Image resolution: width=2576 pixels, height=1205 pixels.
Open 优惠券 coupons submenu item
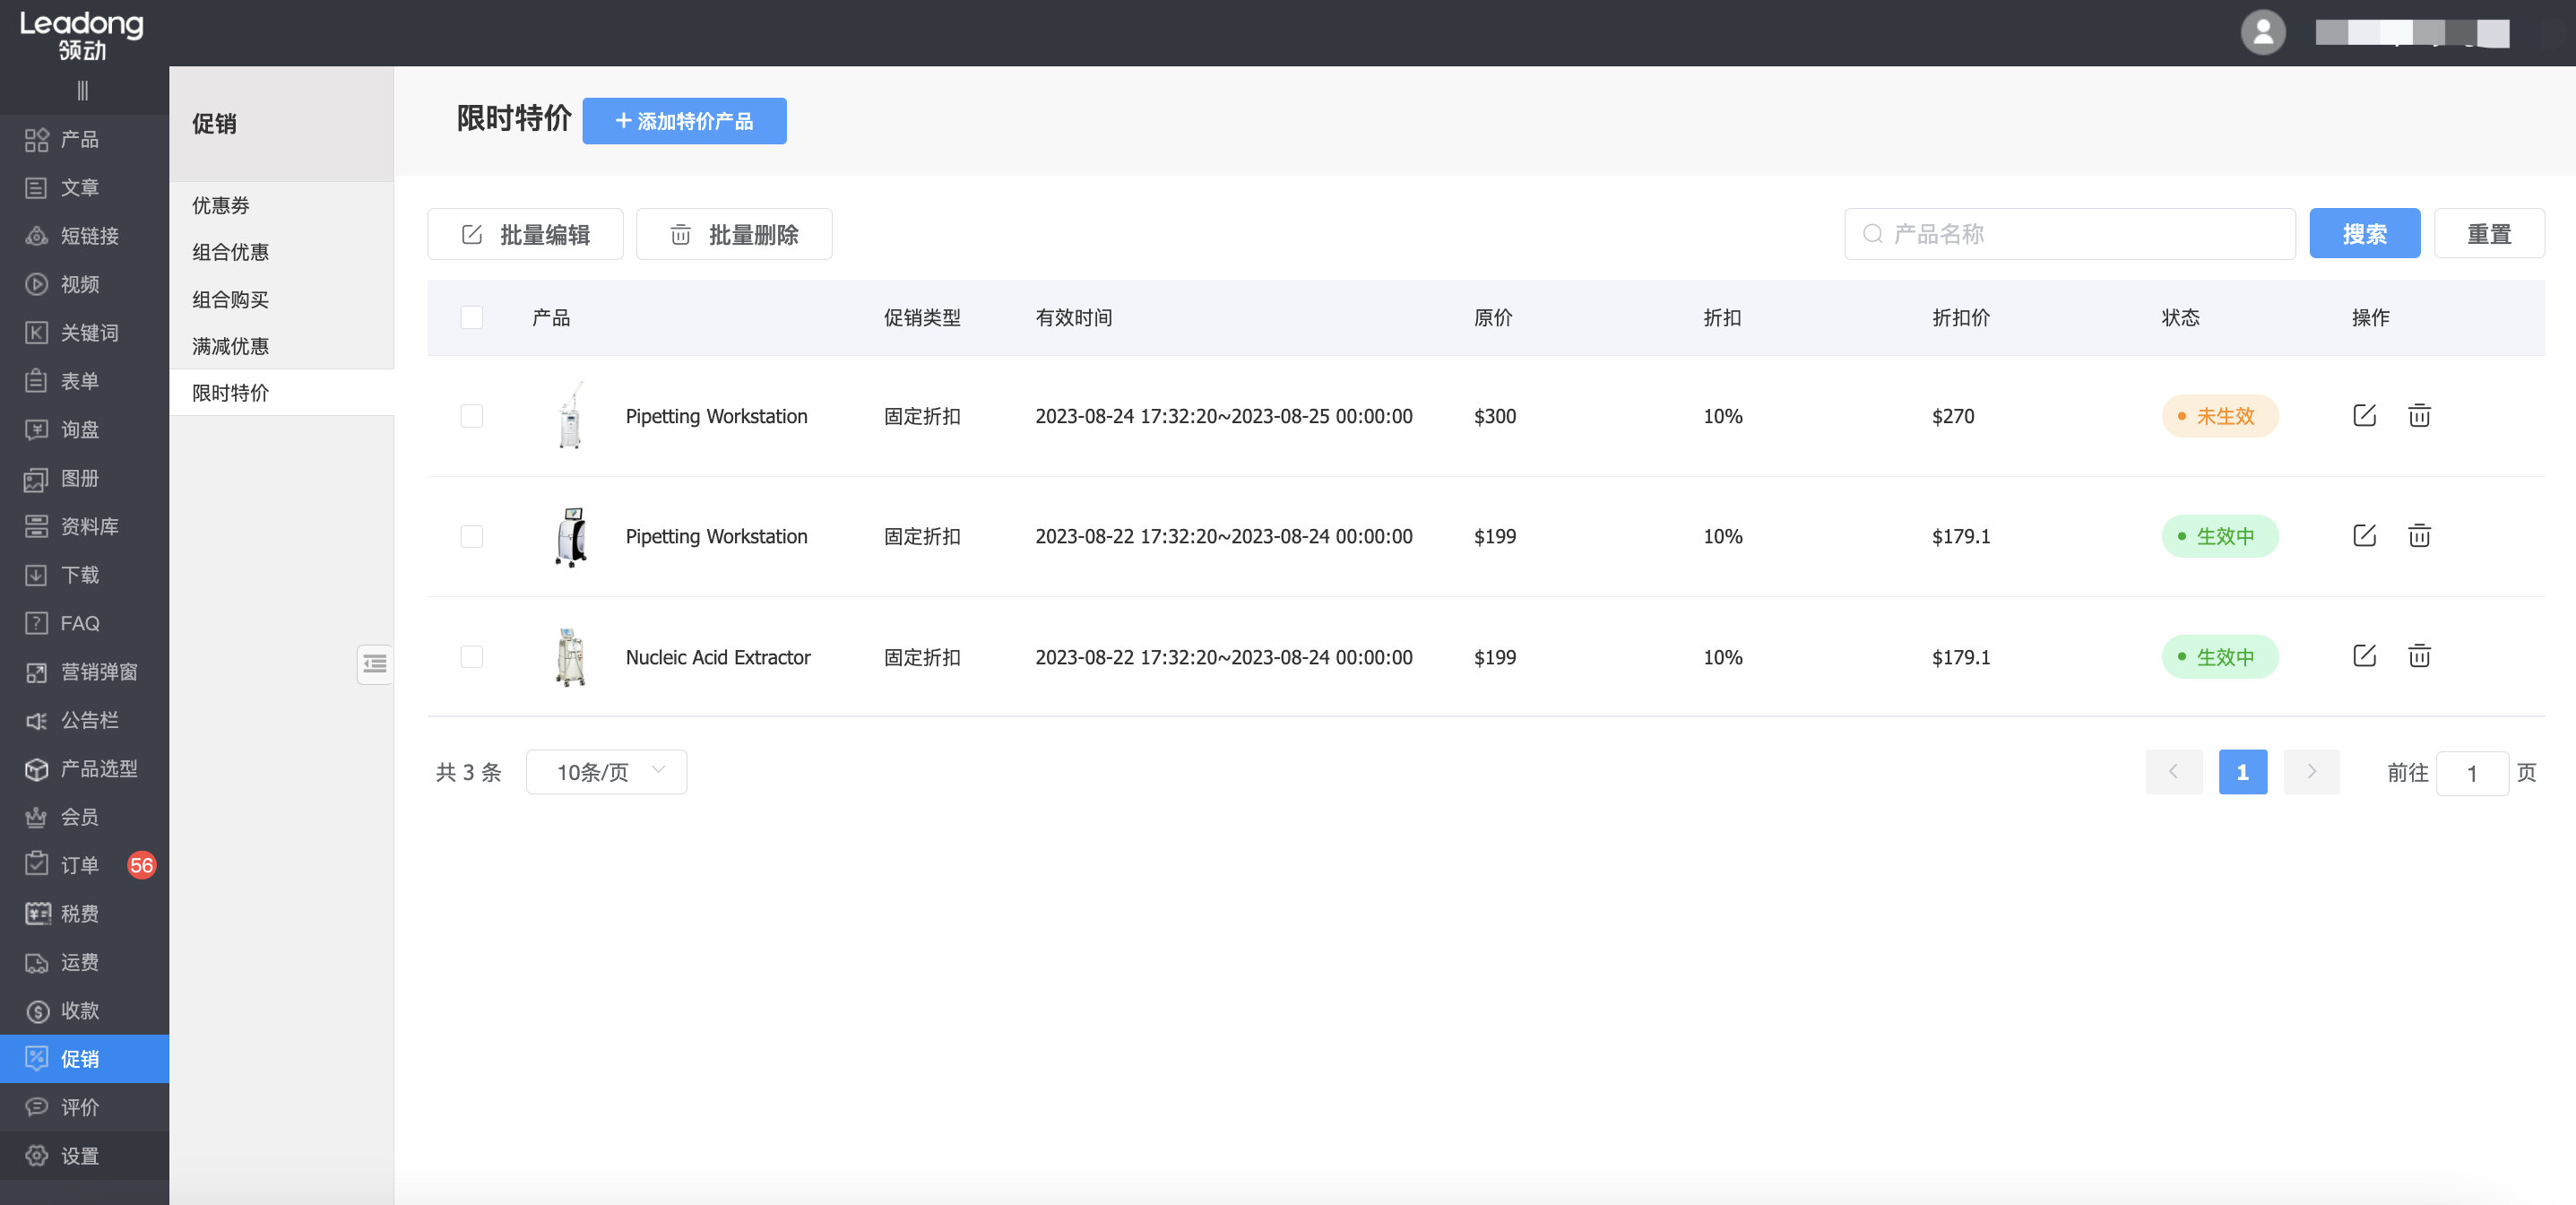pos(221,205)
